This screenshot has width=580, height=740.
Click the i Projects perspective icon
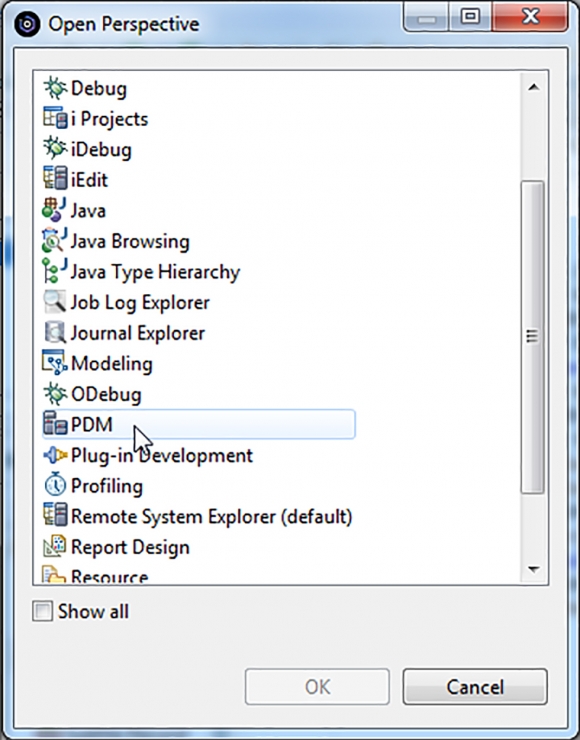[55, 118]
